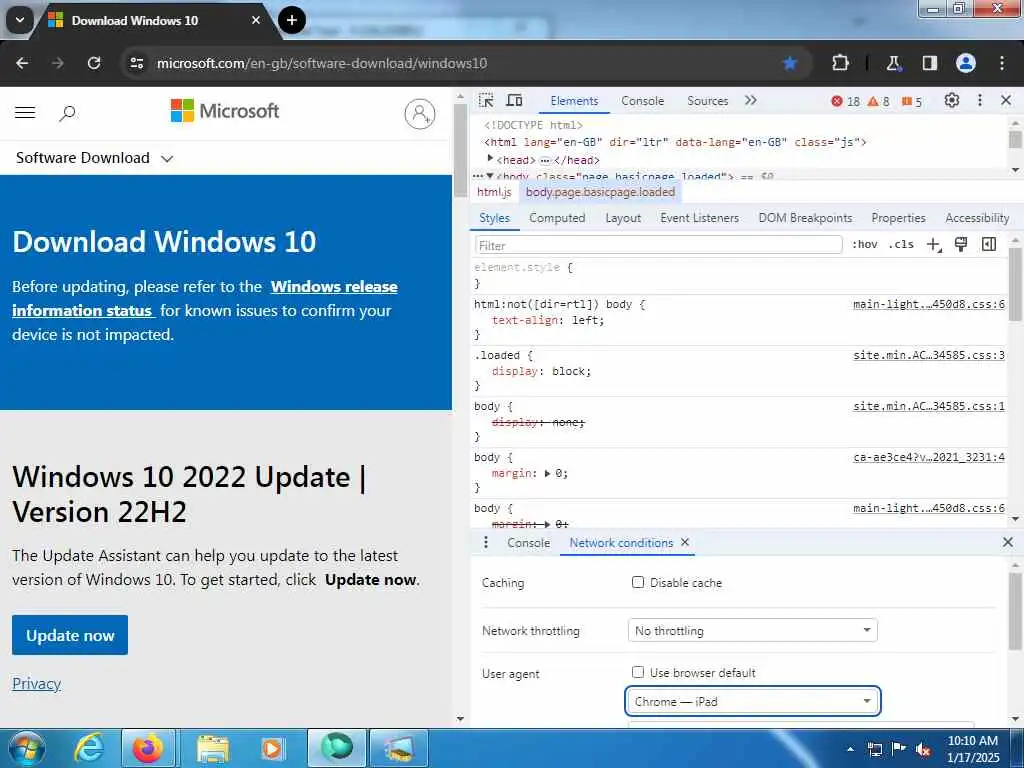Open DevTools customize three-dot menu
Screen dimensions: 1024x768
[980, 101]
